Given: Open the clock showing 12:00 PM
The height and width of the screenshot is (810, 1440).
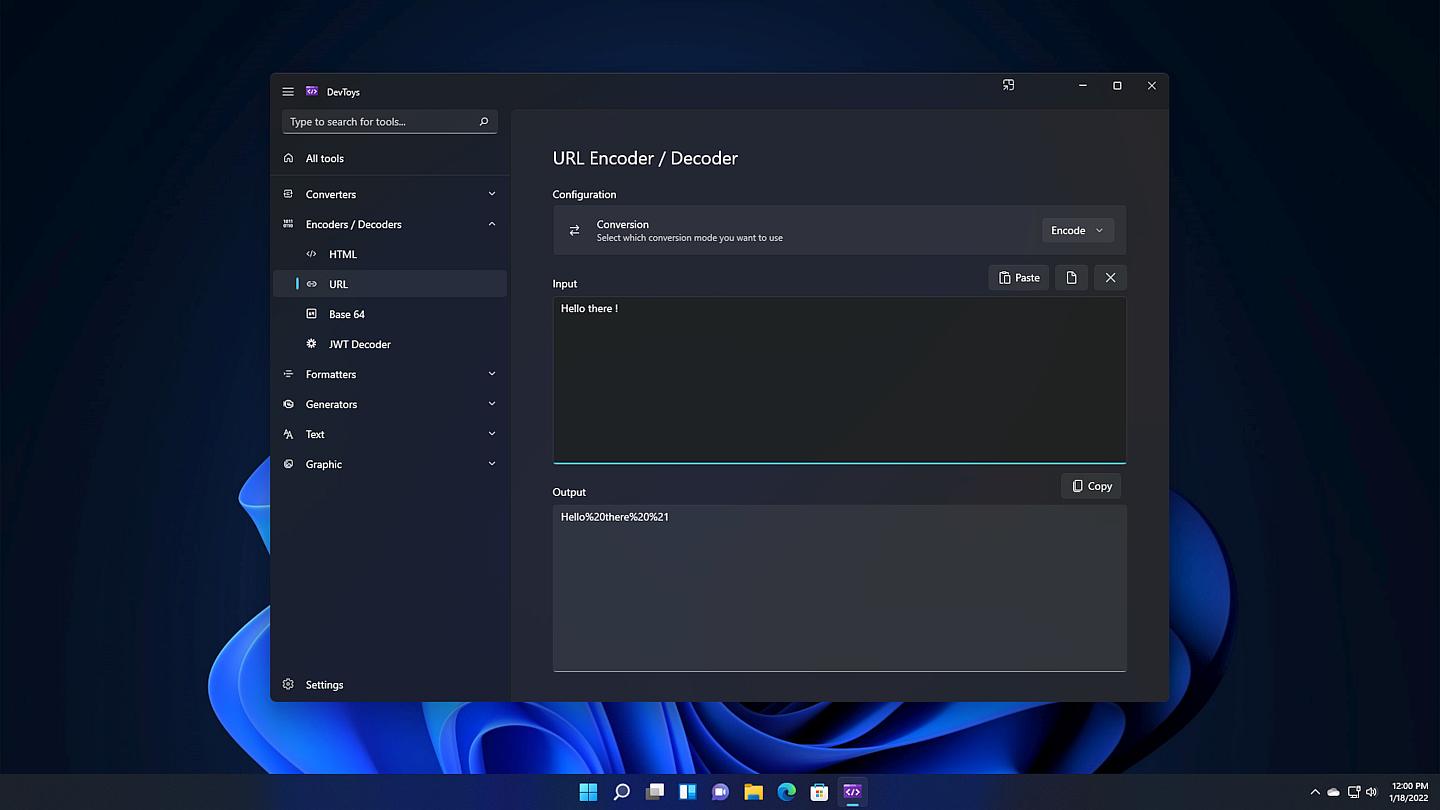Looking at the screenshot, I should [1409, 792].
